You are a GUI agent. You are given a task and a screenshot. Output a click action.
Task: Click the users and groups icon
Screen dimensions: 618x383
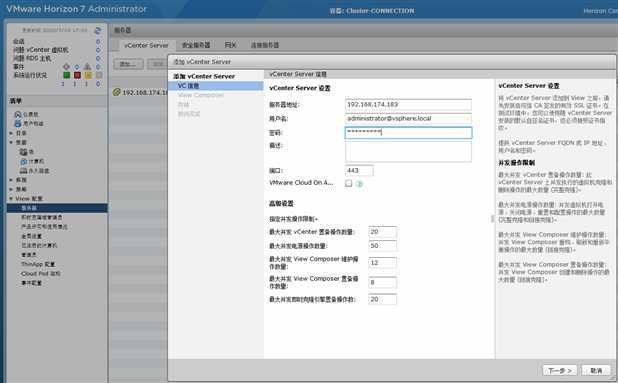coord(17,123)
